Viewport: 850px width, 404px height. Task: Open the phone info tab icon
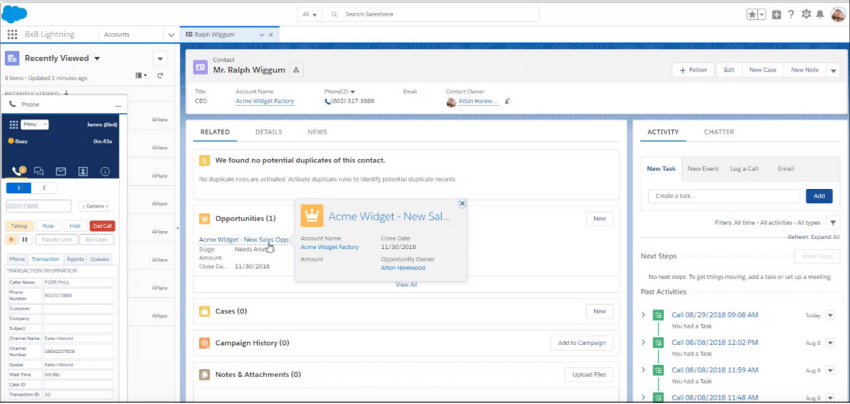pos(105,171)
